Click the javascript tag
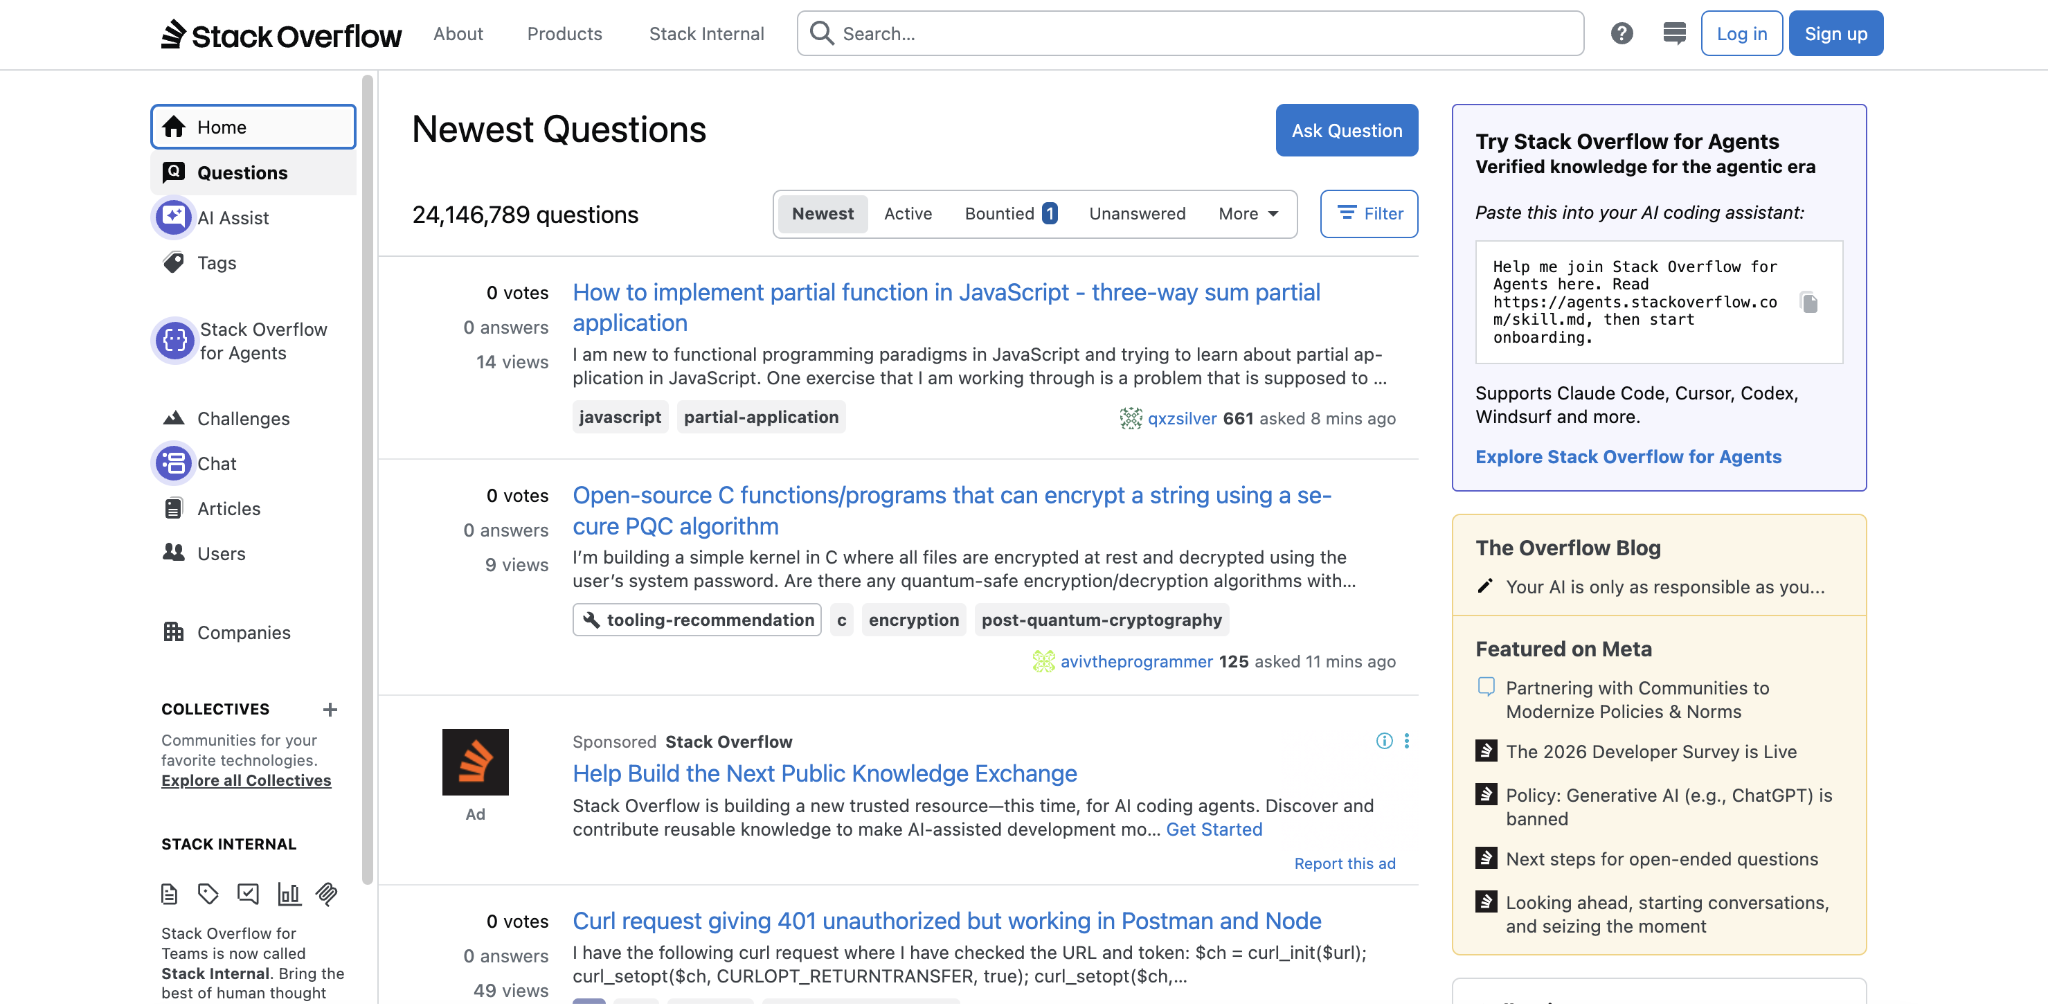2048x1004 pixels. pos(620,417)
